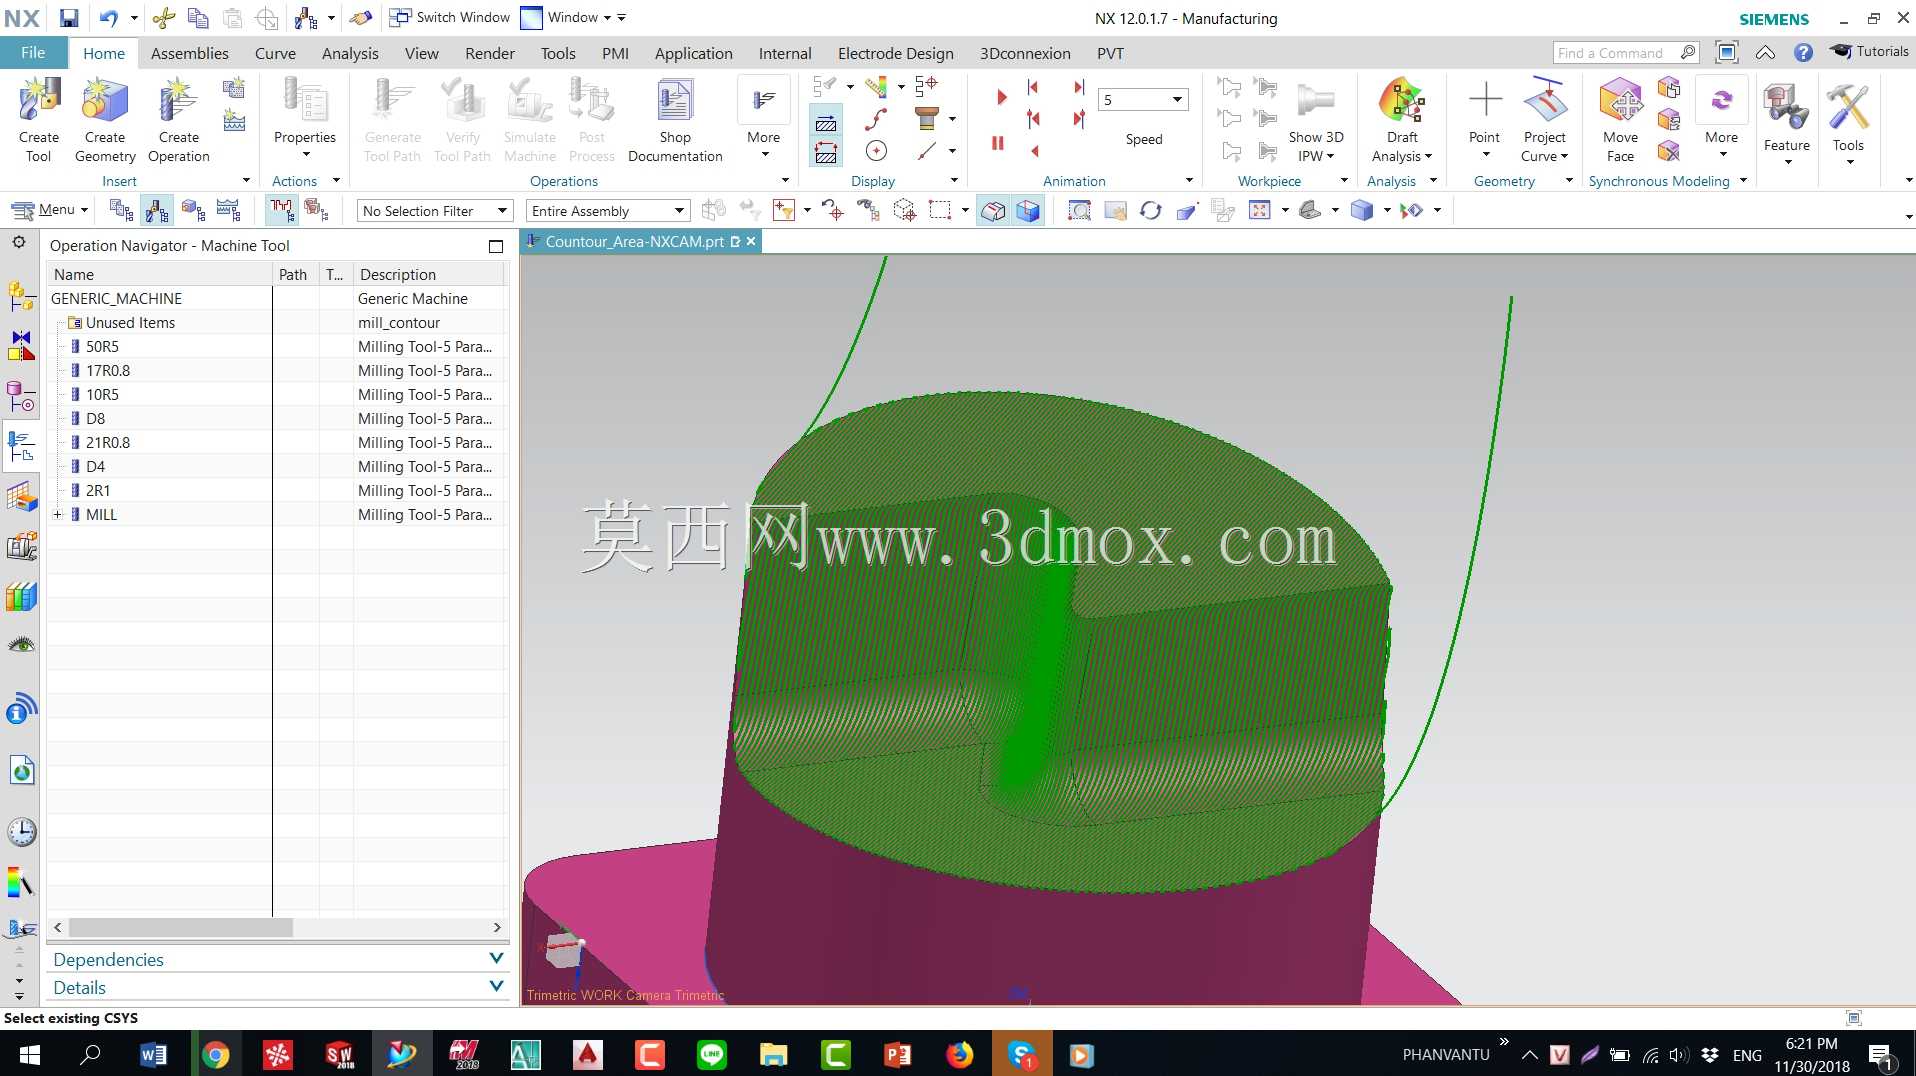Image resolution: width=1916 pixels, height=1076 pixels.
Task: Toggle the highlighted blue shaded cube button
Action: (x=1028, y=210)
